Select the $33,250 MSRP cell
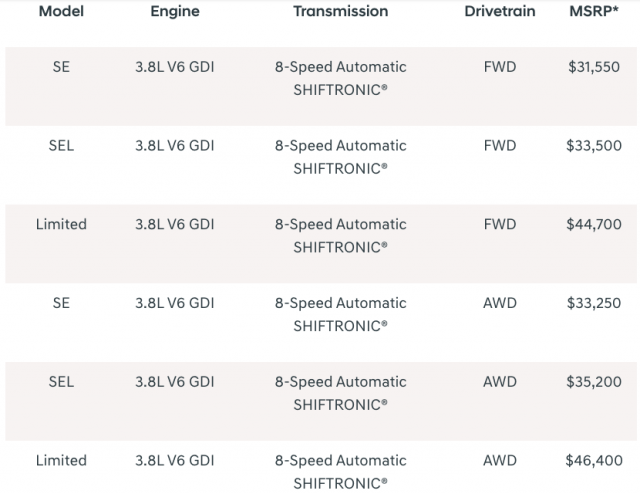Viewport: 640px width, 494px height. pos(594,303)
